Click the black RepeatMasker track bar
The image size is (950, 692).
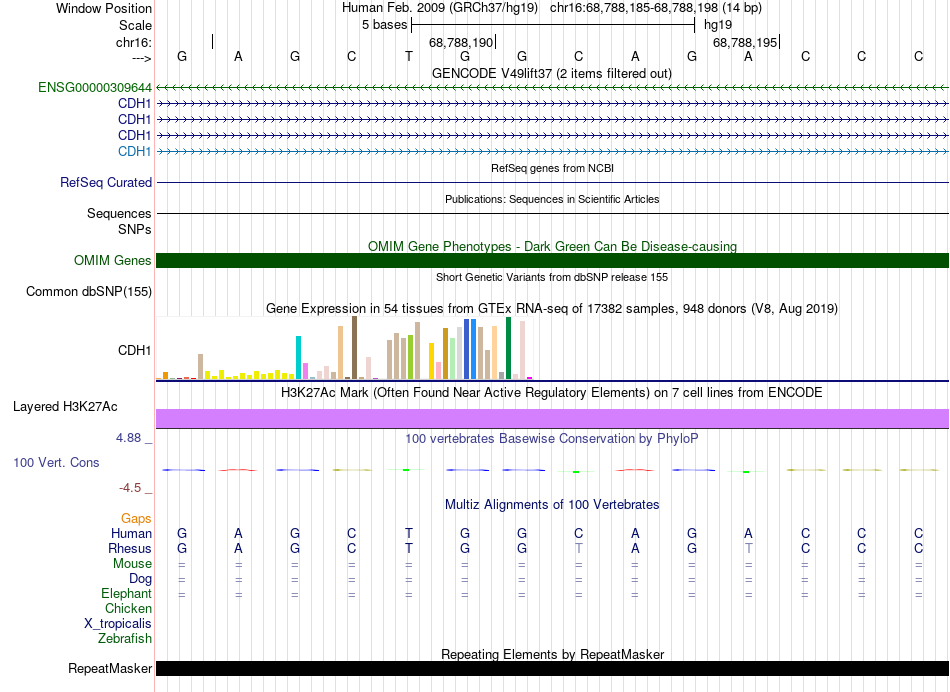552,668
